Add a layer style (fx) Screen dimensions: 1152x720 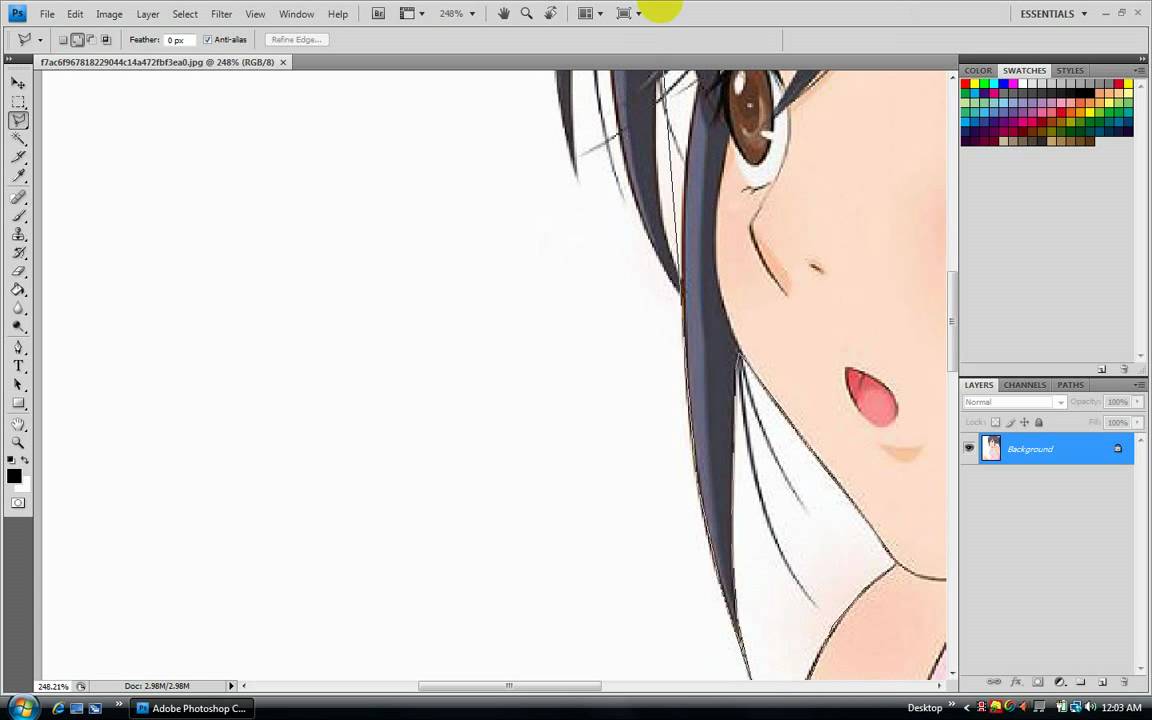[x=1016, y=682]
